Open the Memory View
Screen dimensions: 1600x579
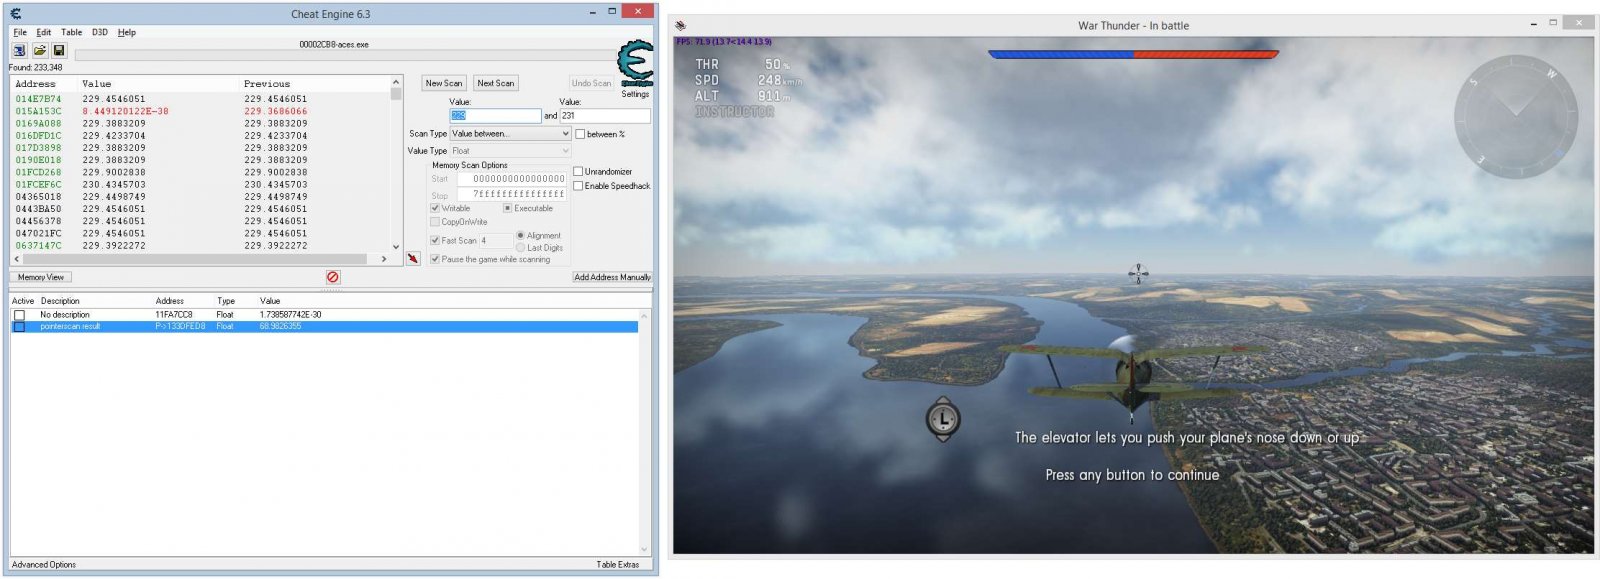(x=41, y=277)
